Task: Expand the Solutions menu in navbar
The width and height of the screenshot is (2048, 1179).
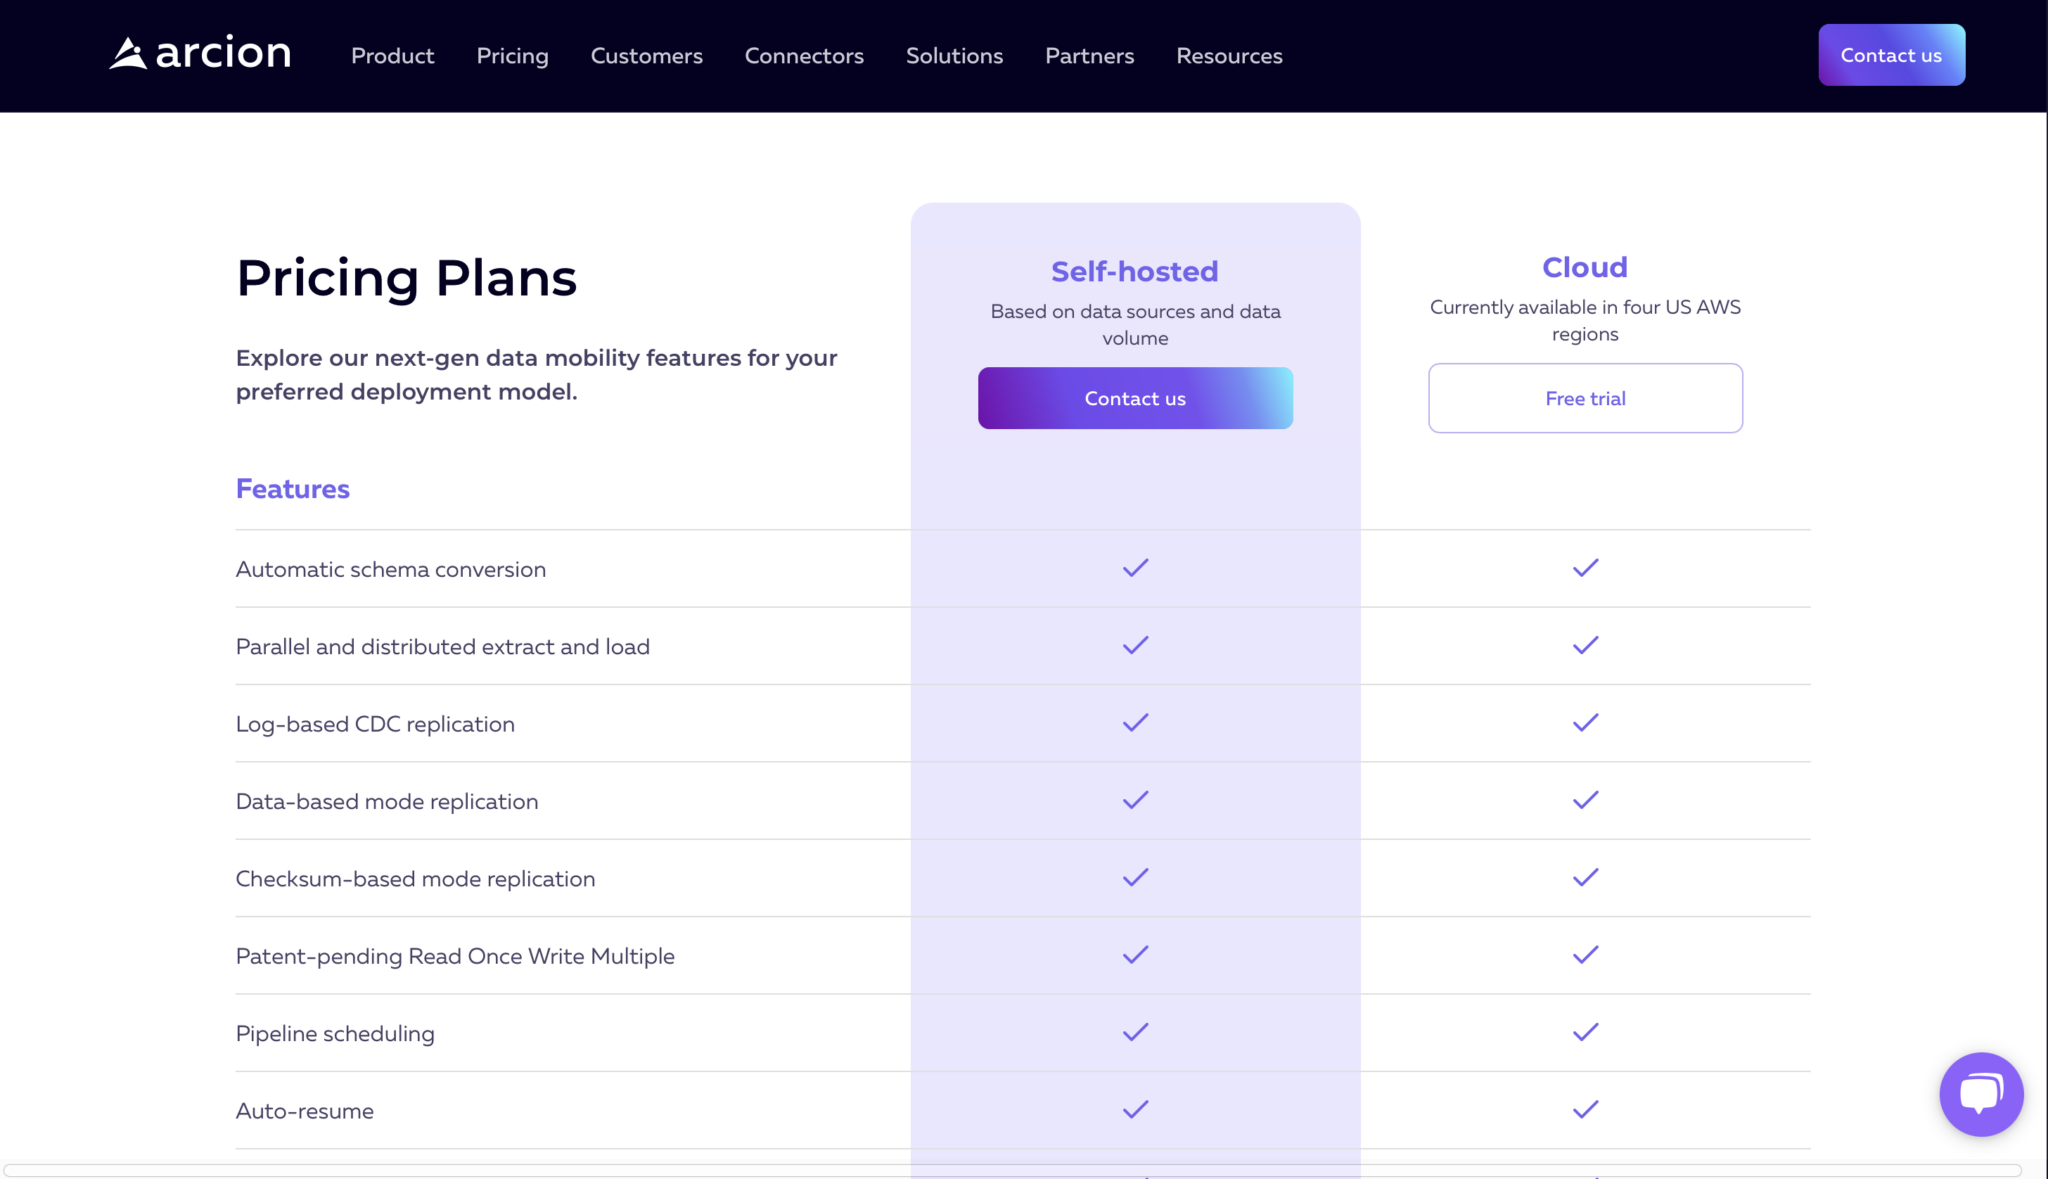Action: (954, 56)
